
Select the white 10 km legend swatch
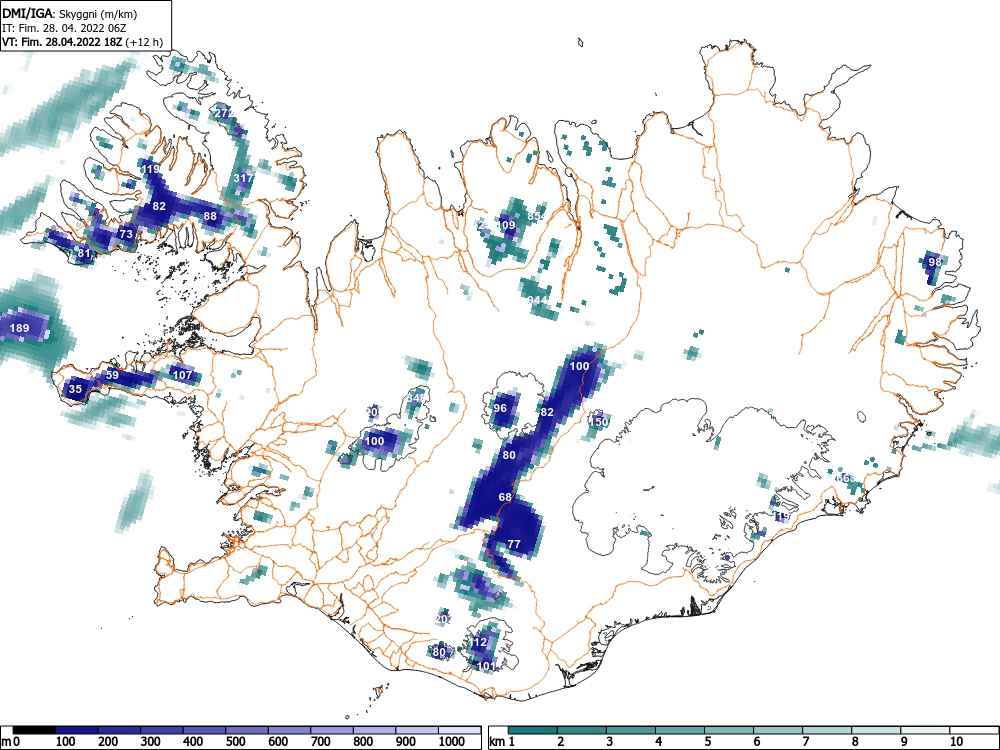tap(973, 730)
